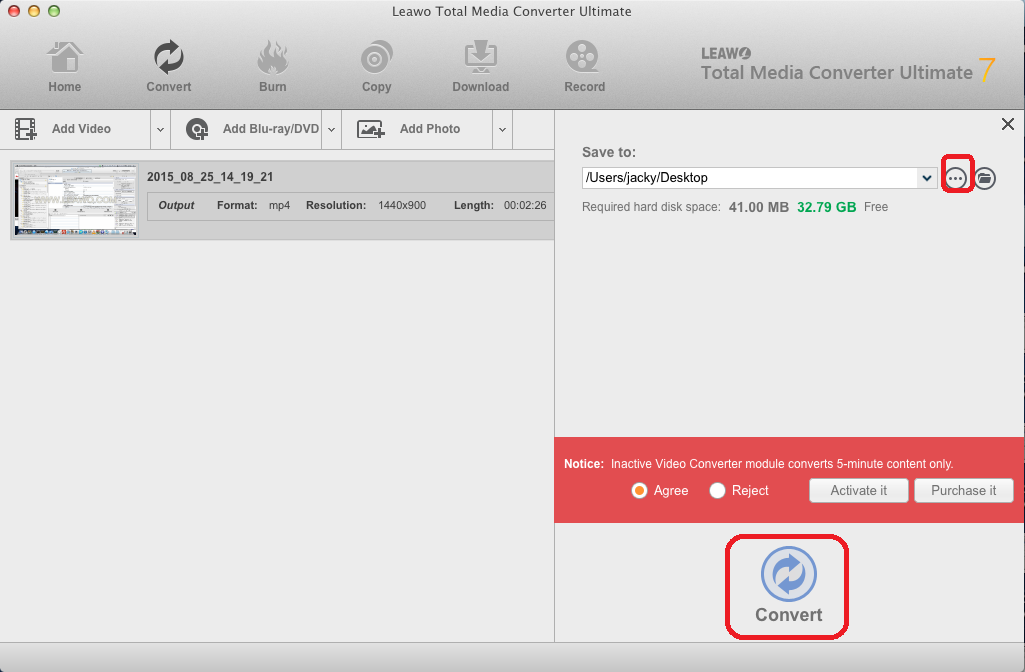Screen dimensions: 1025x672
Task: Start conversion with the big Convert button
Action: 788,585
